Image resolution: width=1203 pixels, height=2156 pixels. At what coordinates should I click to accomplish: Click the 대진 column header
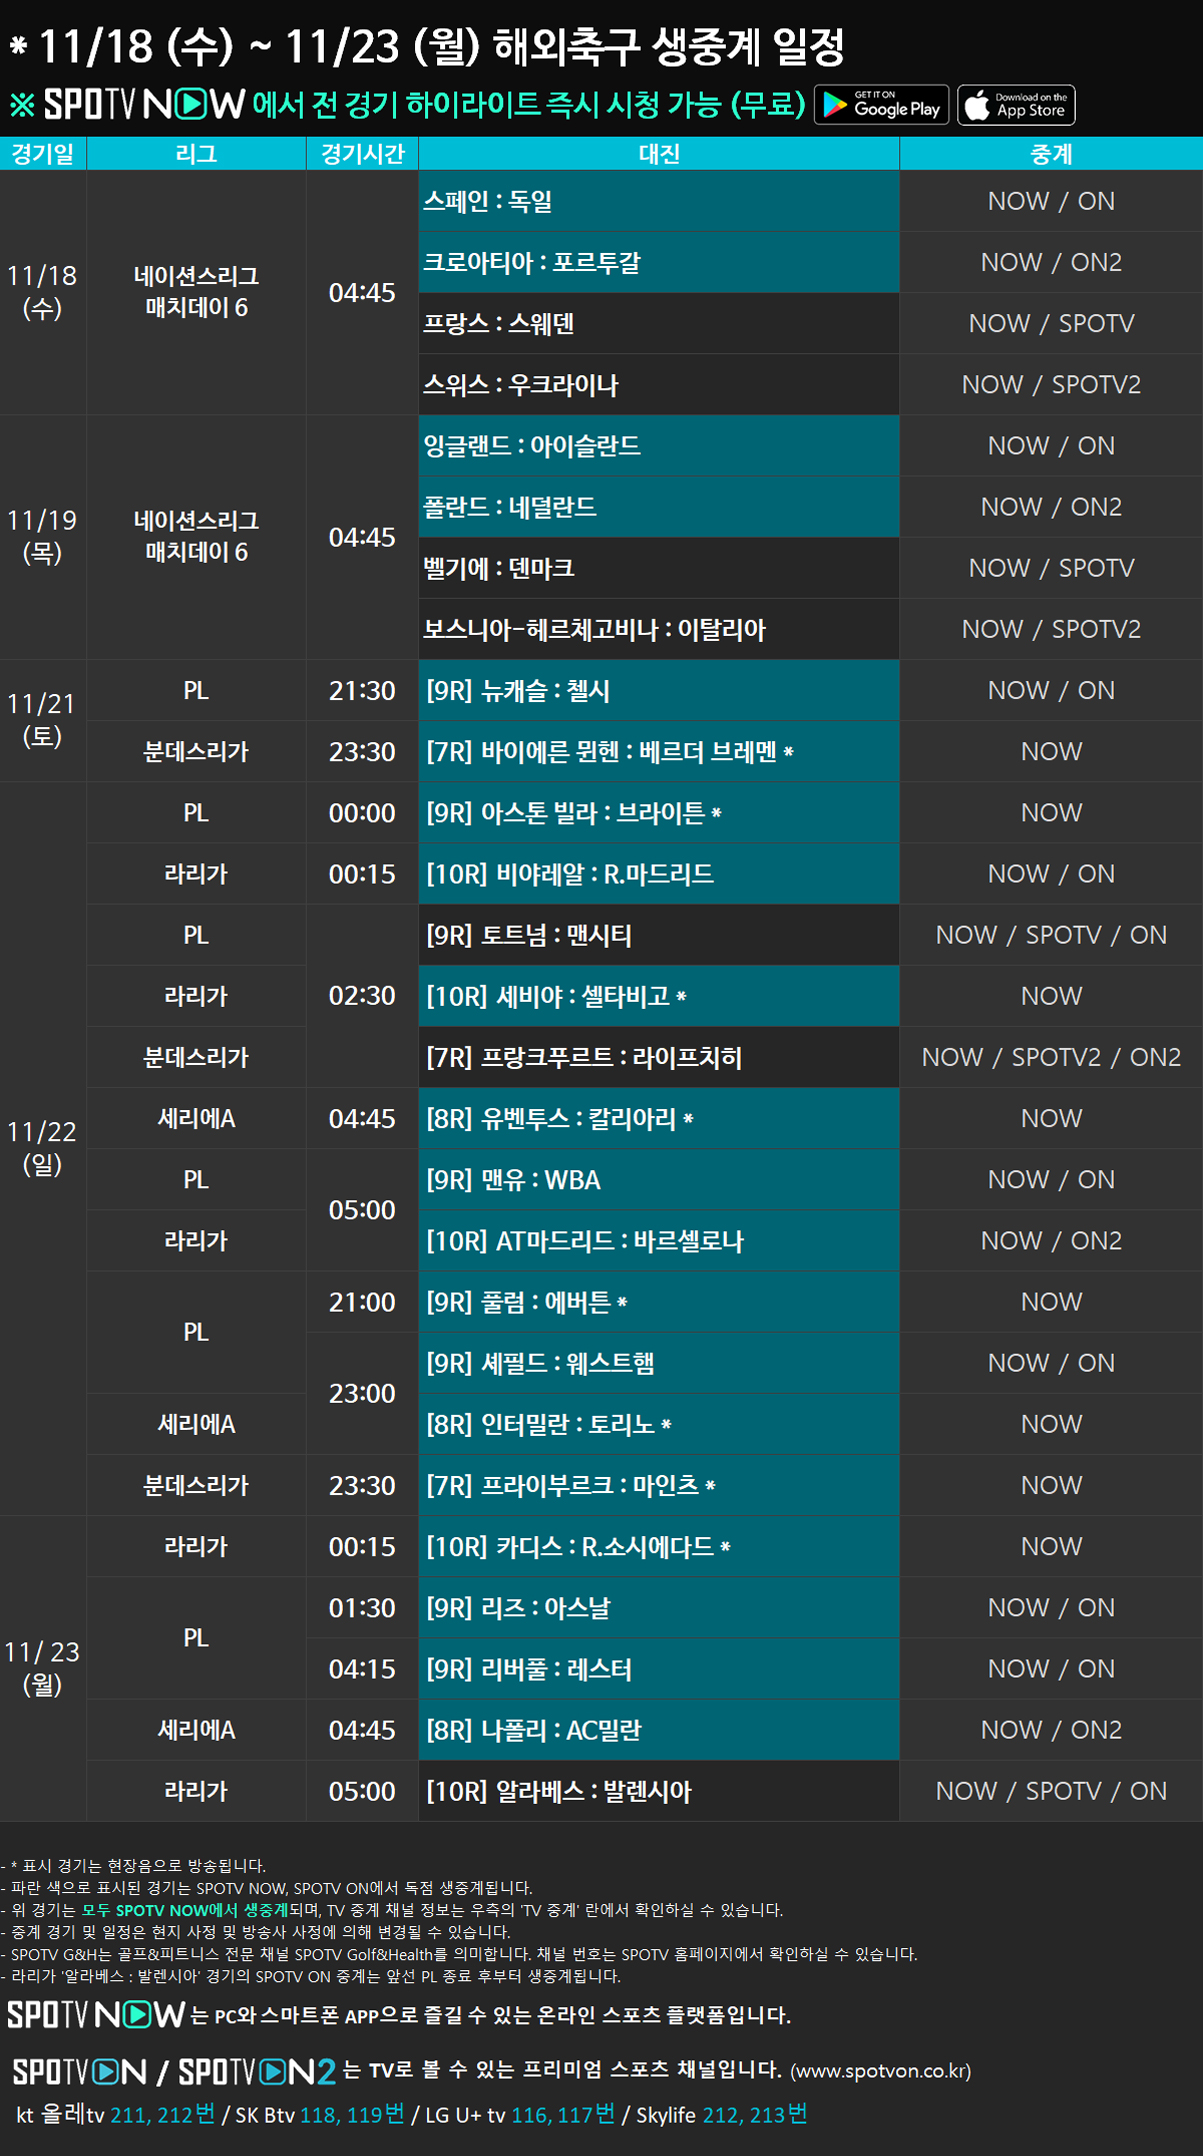[659, 154]
